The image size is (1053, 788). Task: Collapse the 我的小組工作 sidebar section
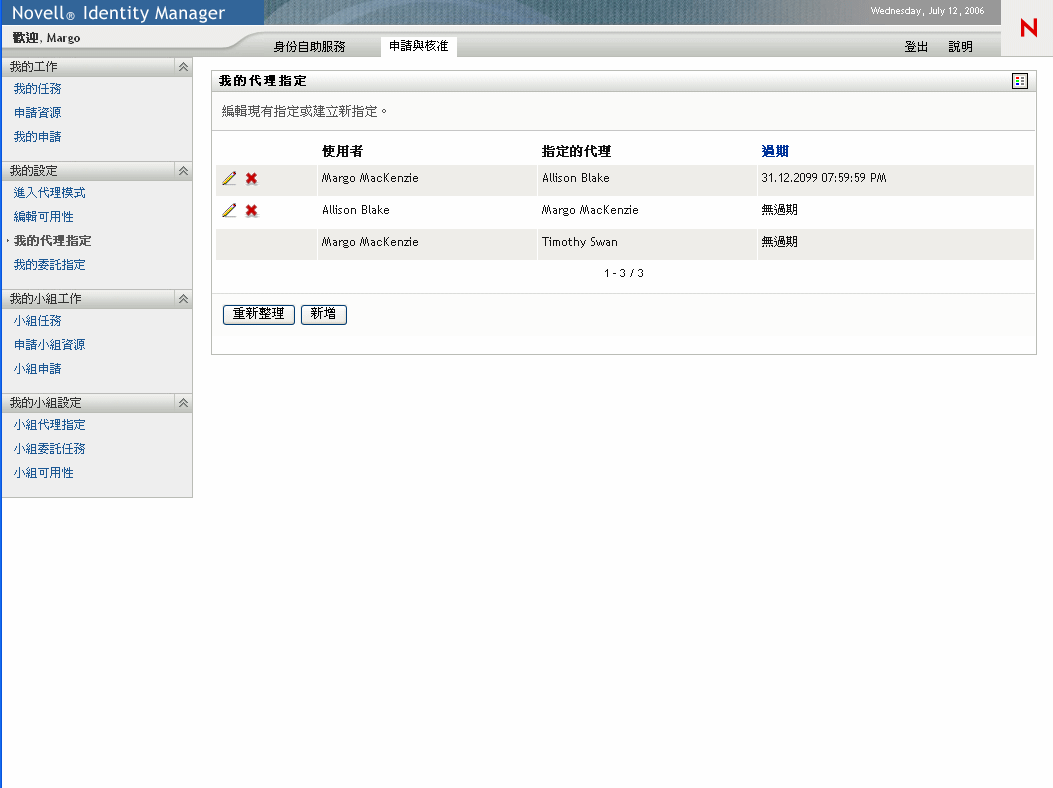(183, 298)
